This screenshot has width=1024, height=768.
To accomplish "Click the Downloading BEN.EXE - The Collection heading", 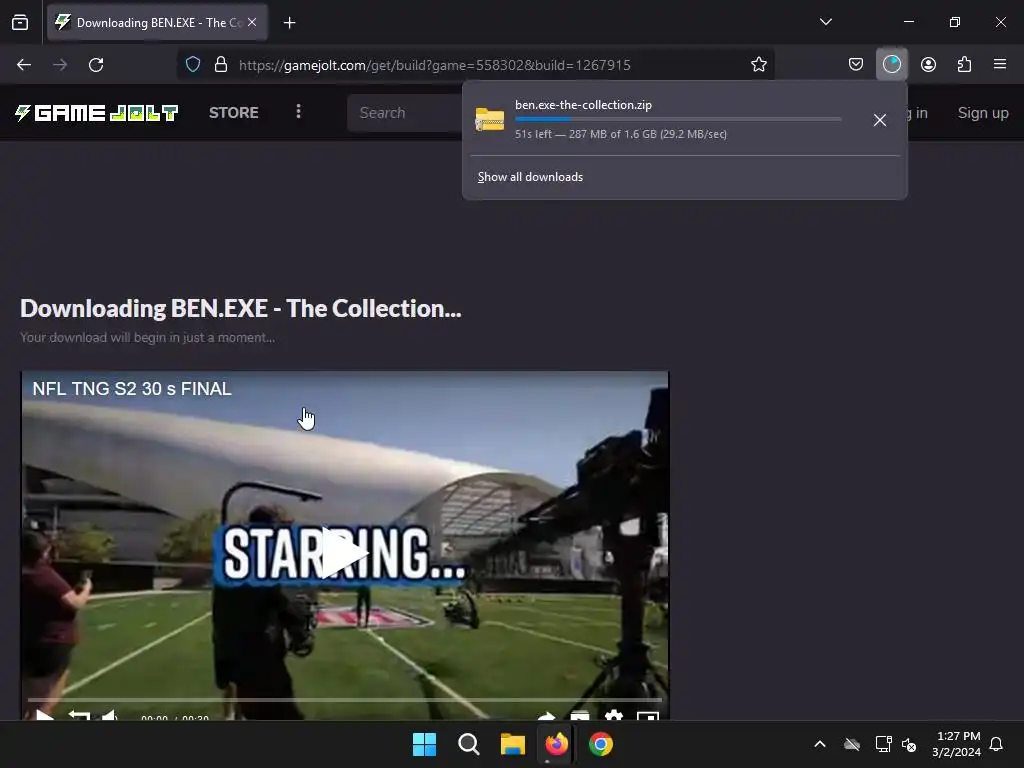I will coord(240,308).
